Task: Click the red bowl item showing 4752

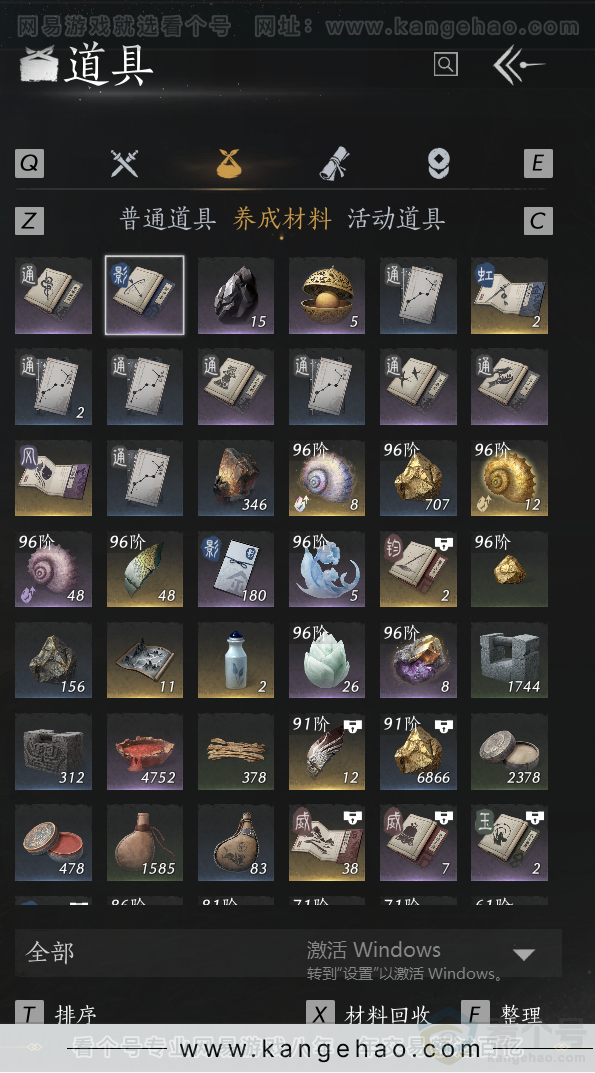Action: point(144,751)
